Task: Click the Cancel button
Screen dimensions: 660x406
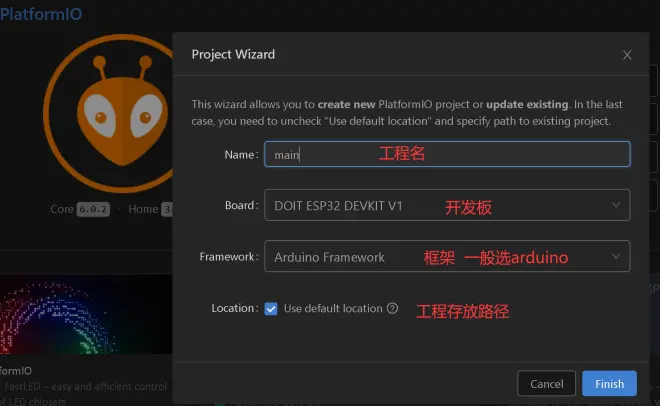Action: (546, 383)
